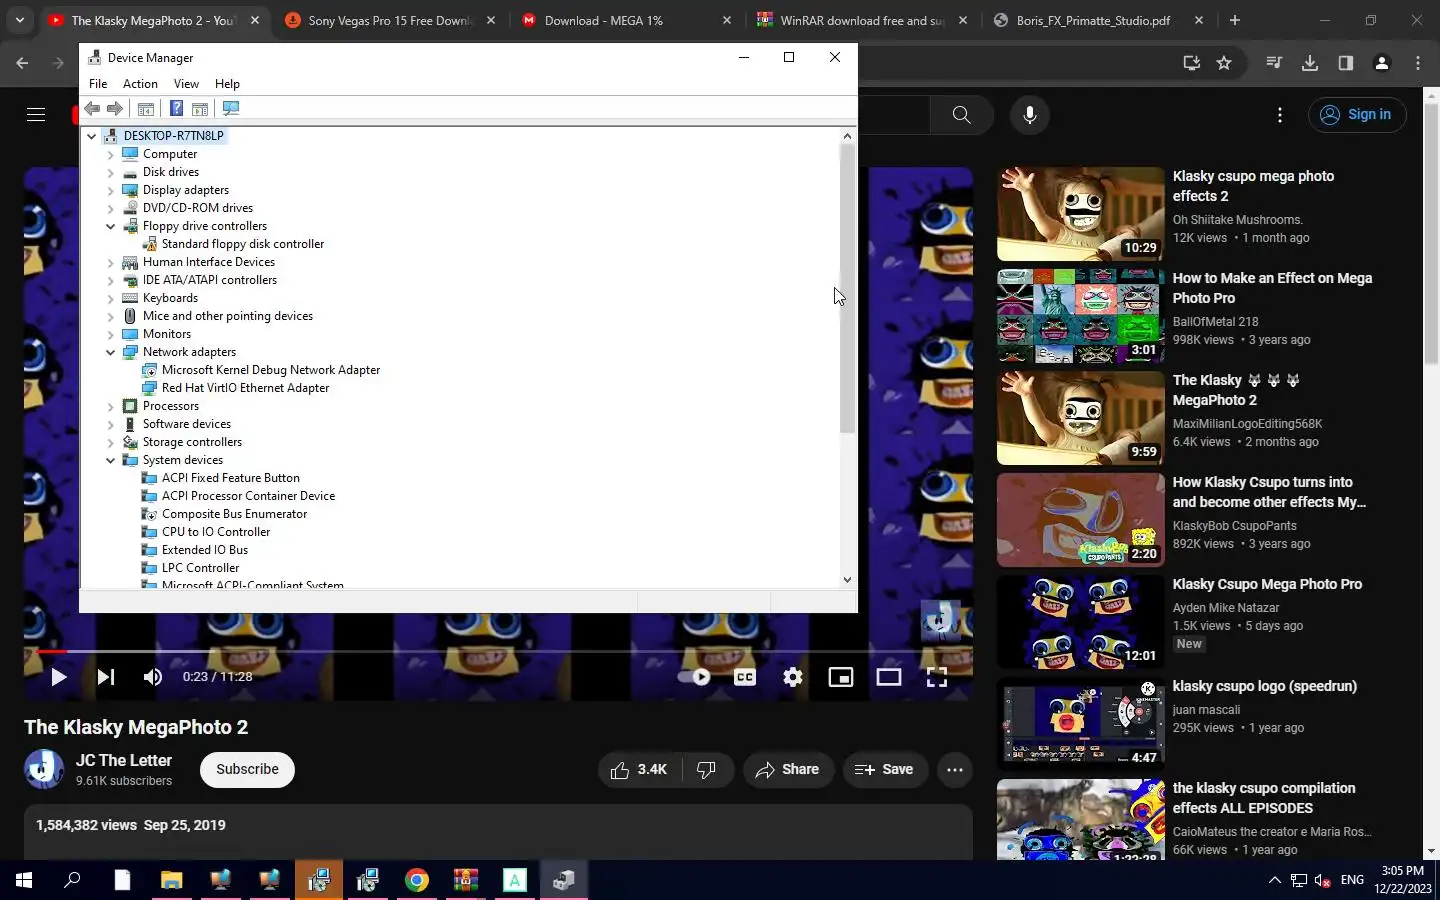The width and height of the screenshot is (1440, 900).
Task: Play the paused video
Action: (58, 677)
